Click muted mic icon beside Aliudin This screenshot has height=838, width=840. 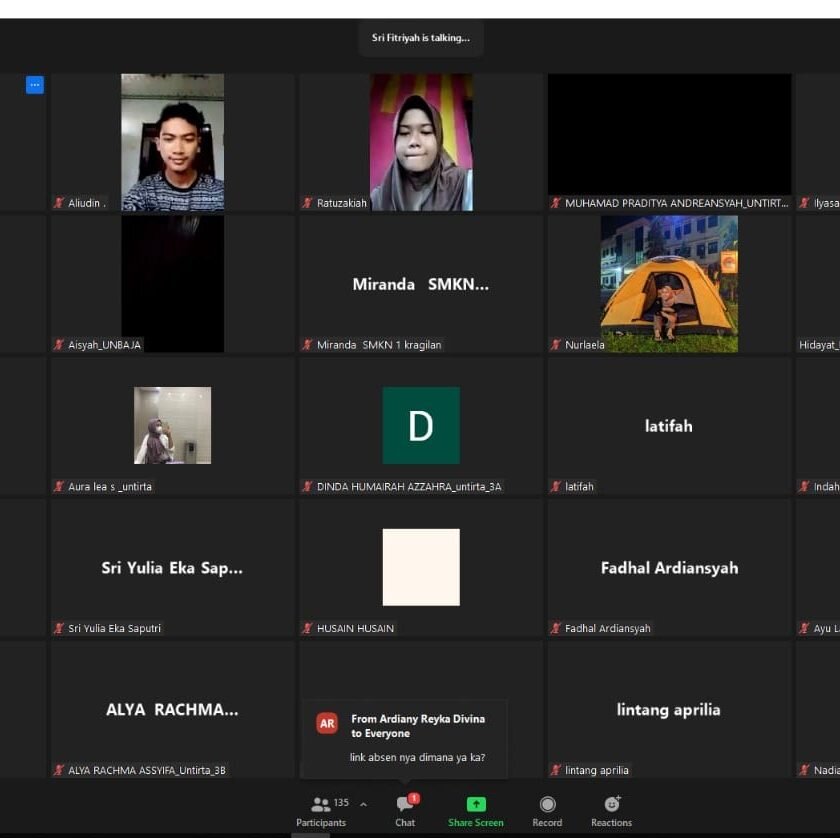coord(59,203)
